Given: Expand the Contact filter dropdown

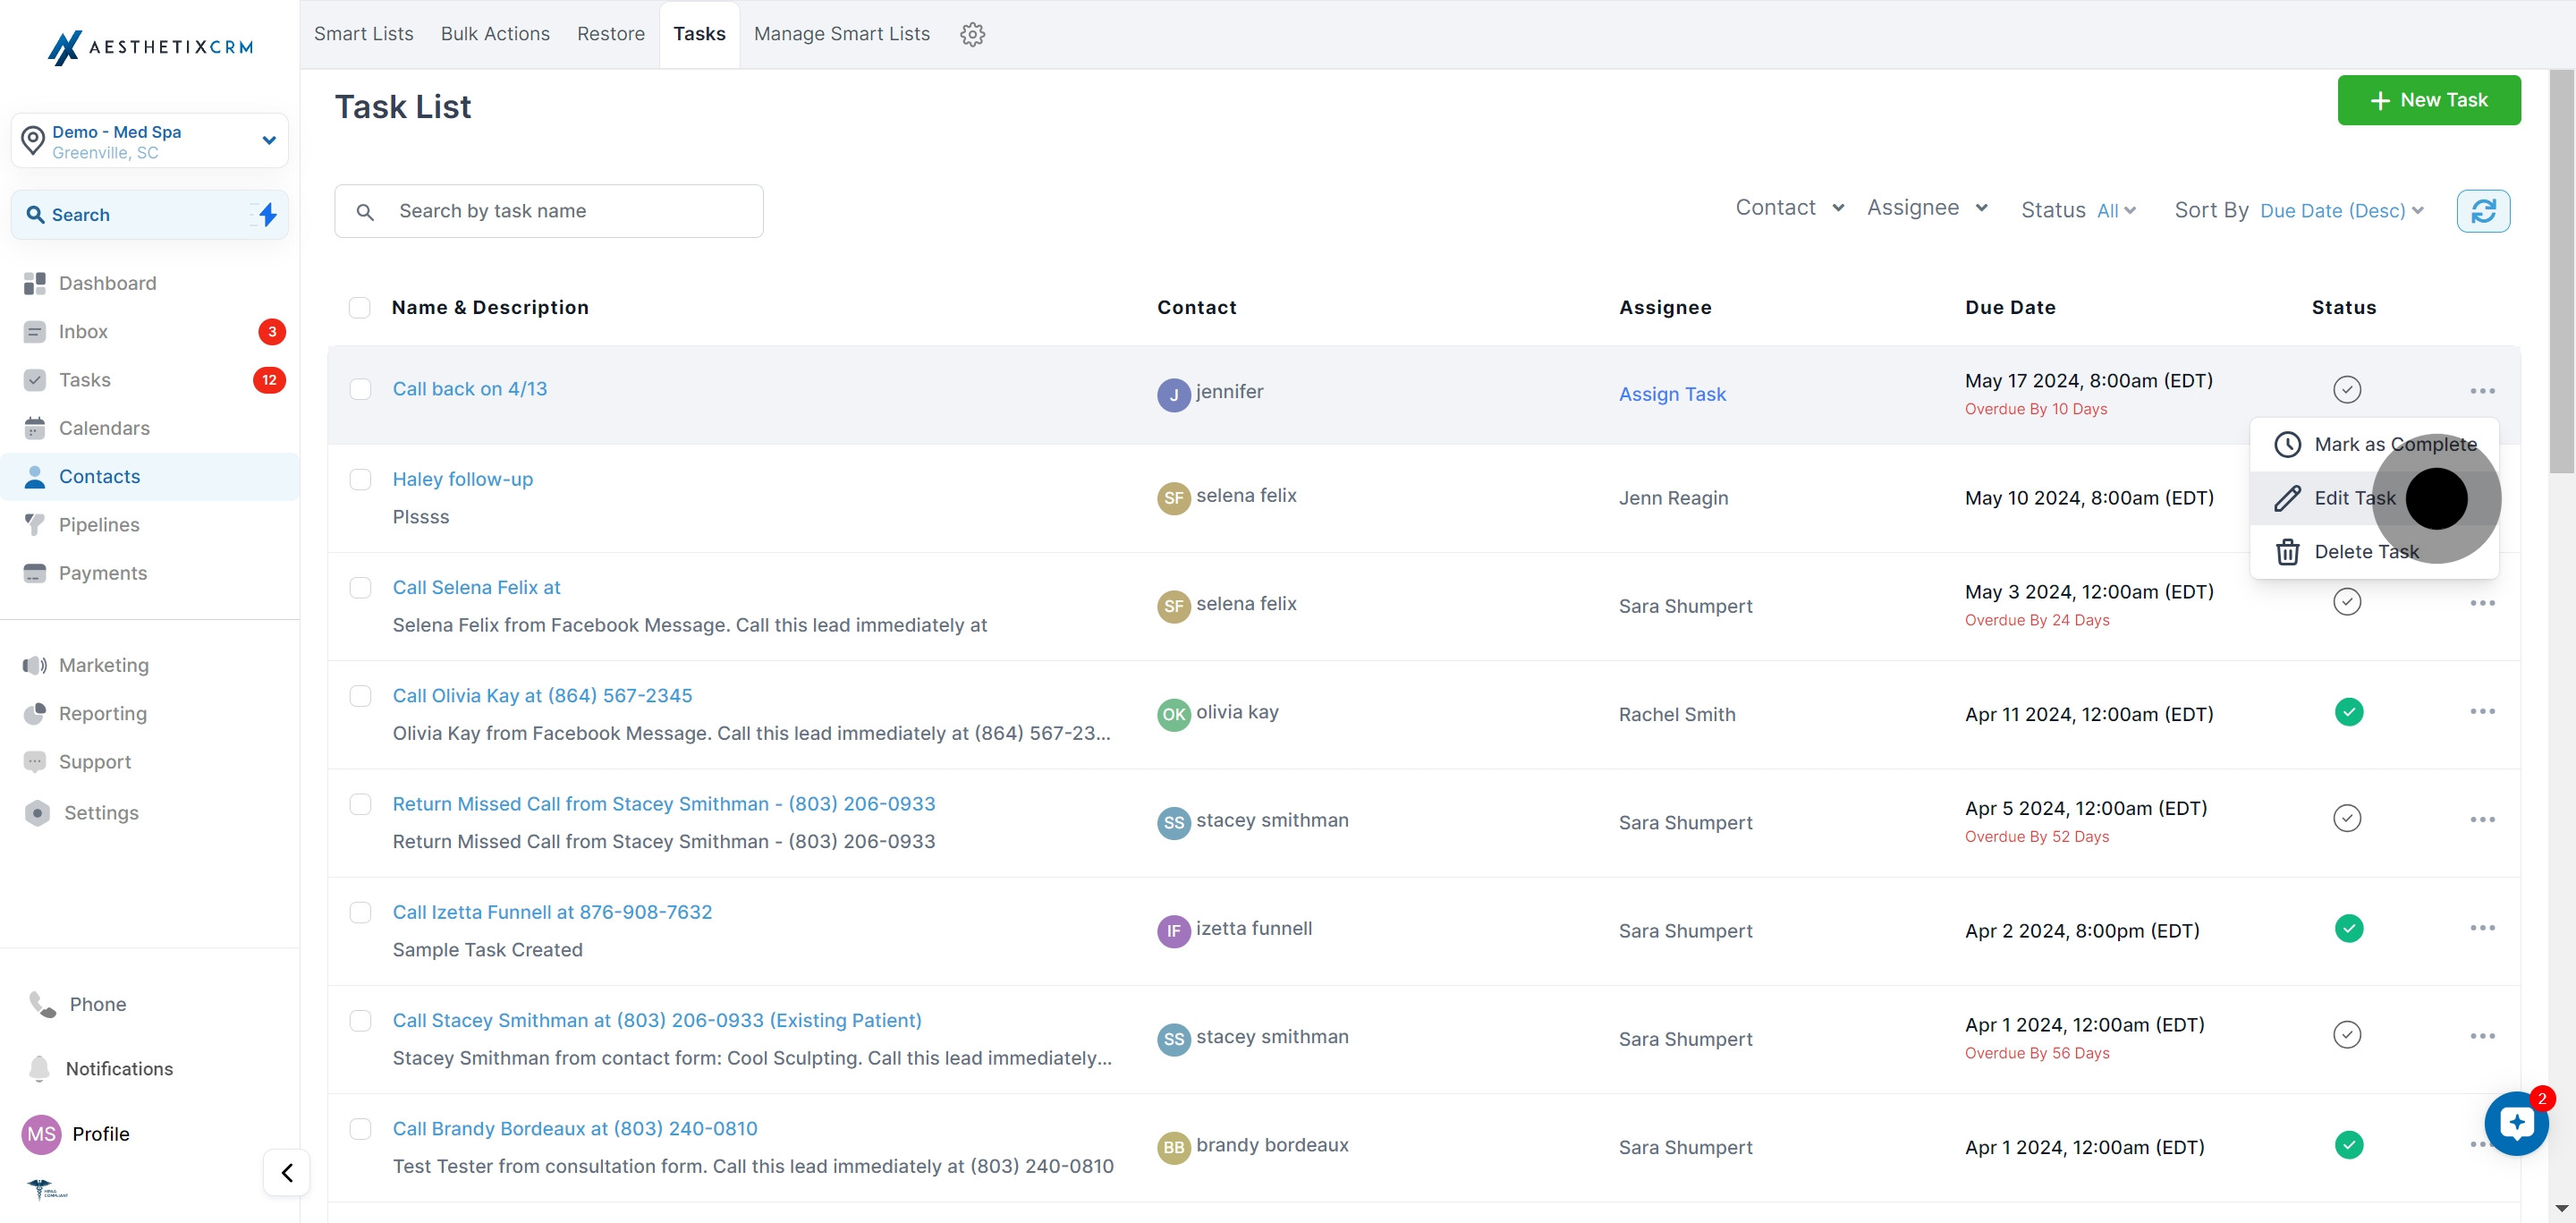Looking at the screenshot, I should pos(1789,208).
